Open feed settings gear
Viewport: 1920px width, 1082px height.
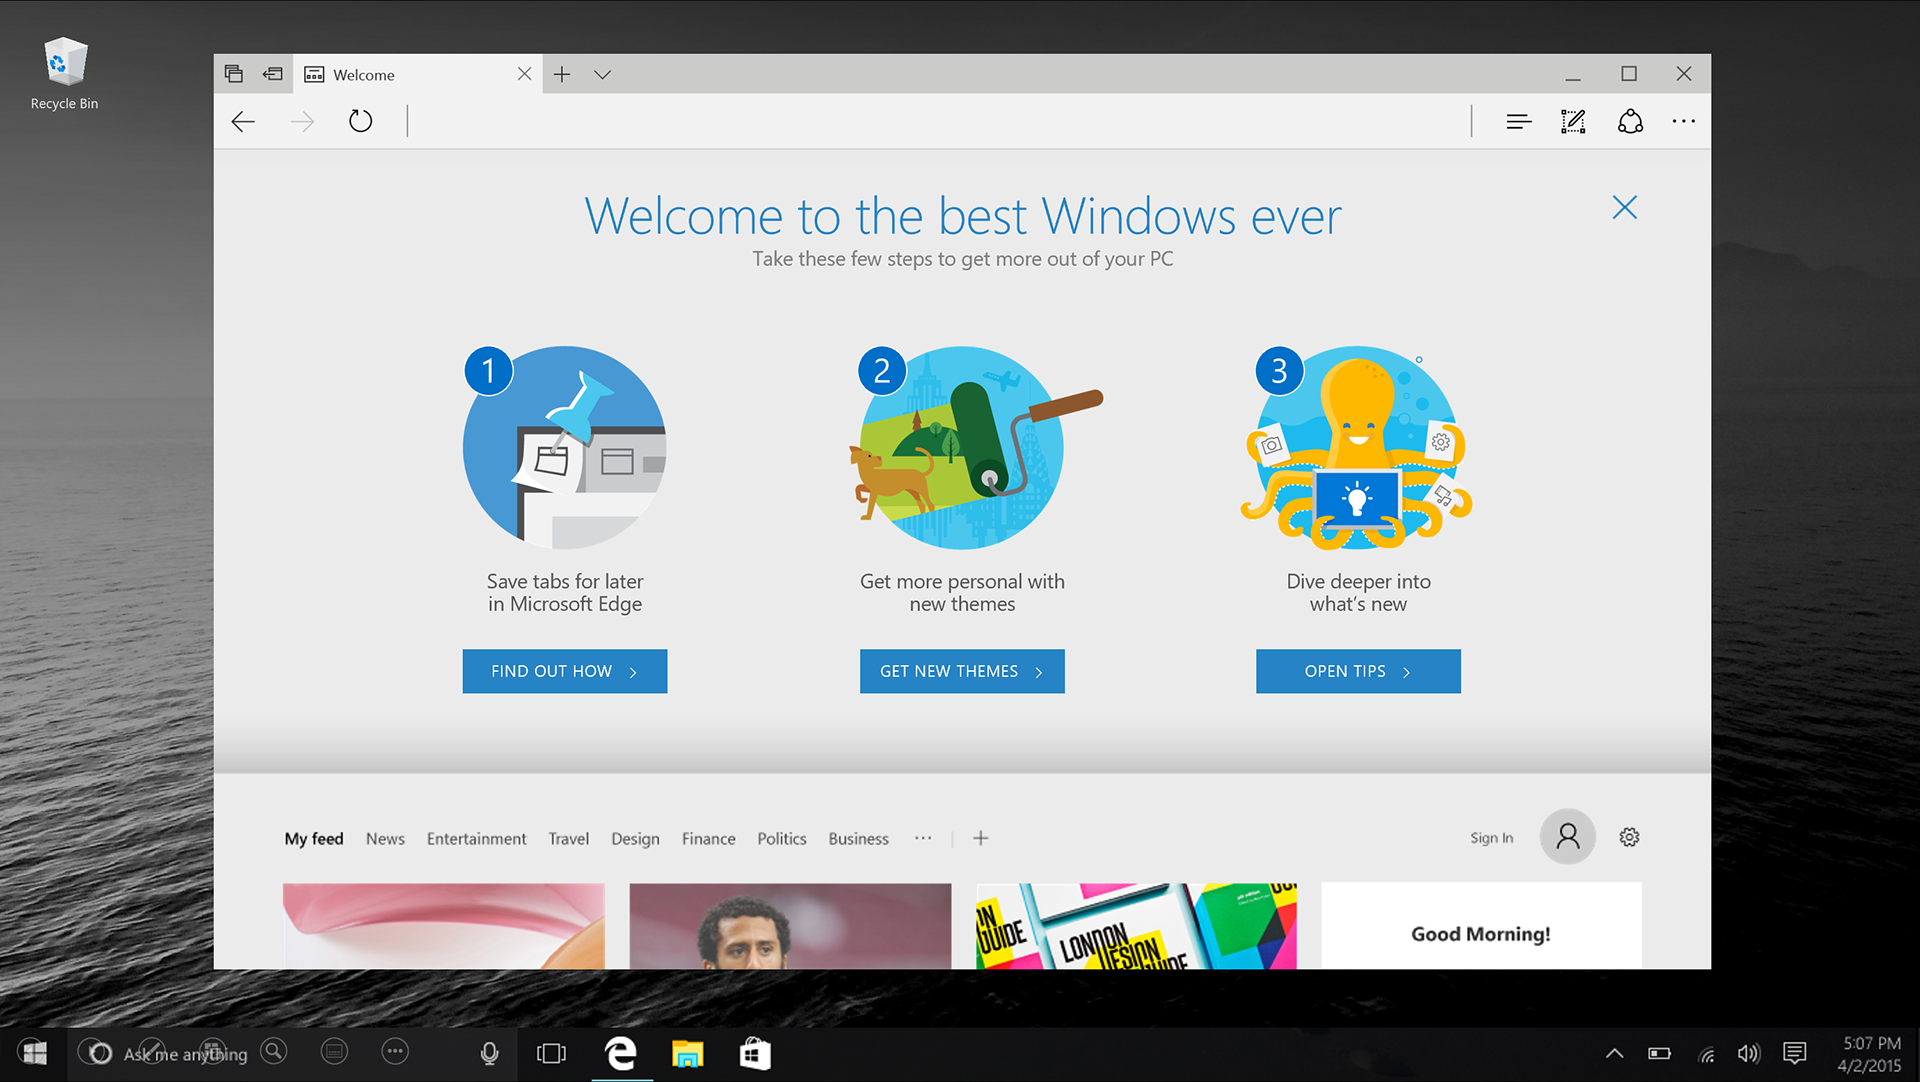coord(1629,838)
